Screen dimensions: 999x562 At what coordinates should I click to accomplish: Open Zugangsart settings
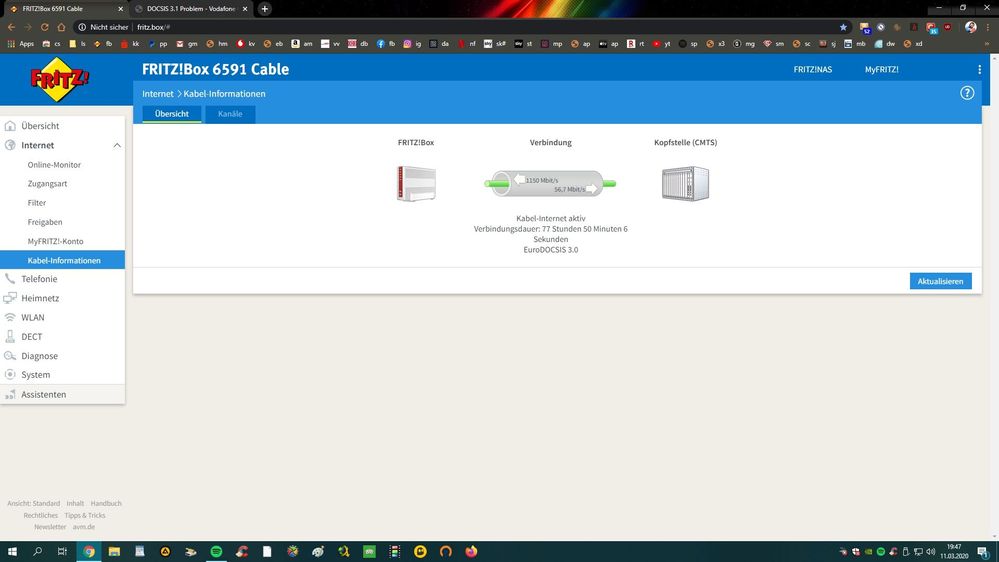(47, 184)
